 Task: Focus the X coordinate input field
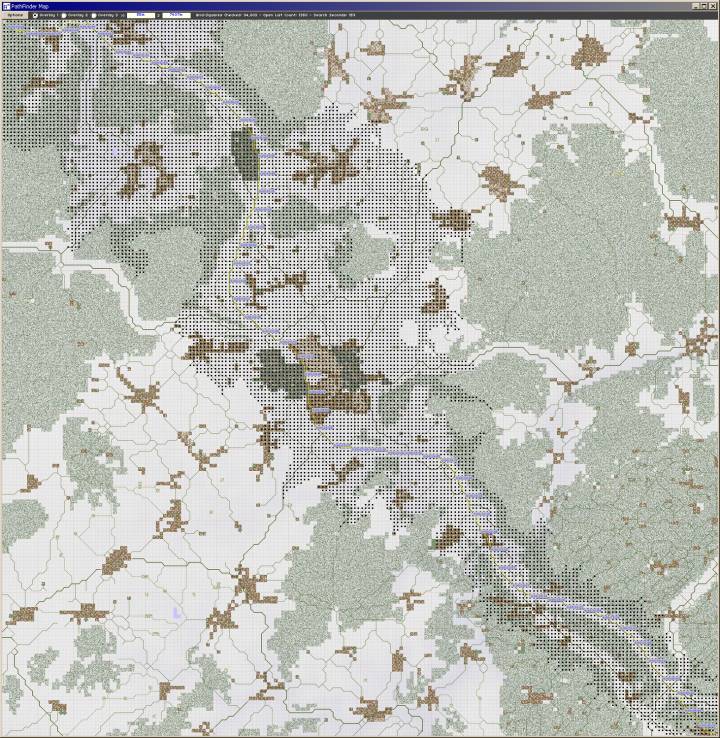[141, 15]
